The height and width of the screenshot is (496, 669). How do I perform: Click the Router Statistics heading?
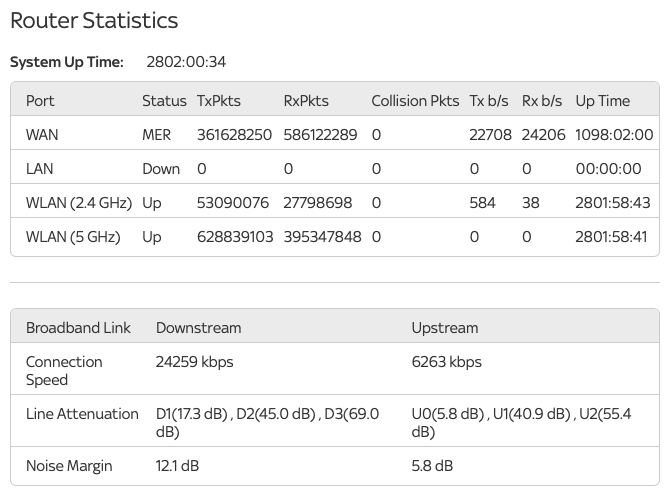[94, 21]
